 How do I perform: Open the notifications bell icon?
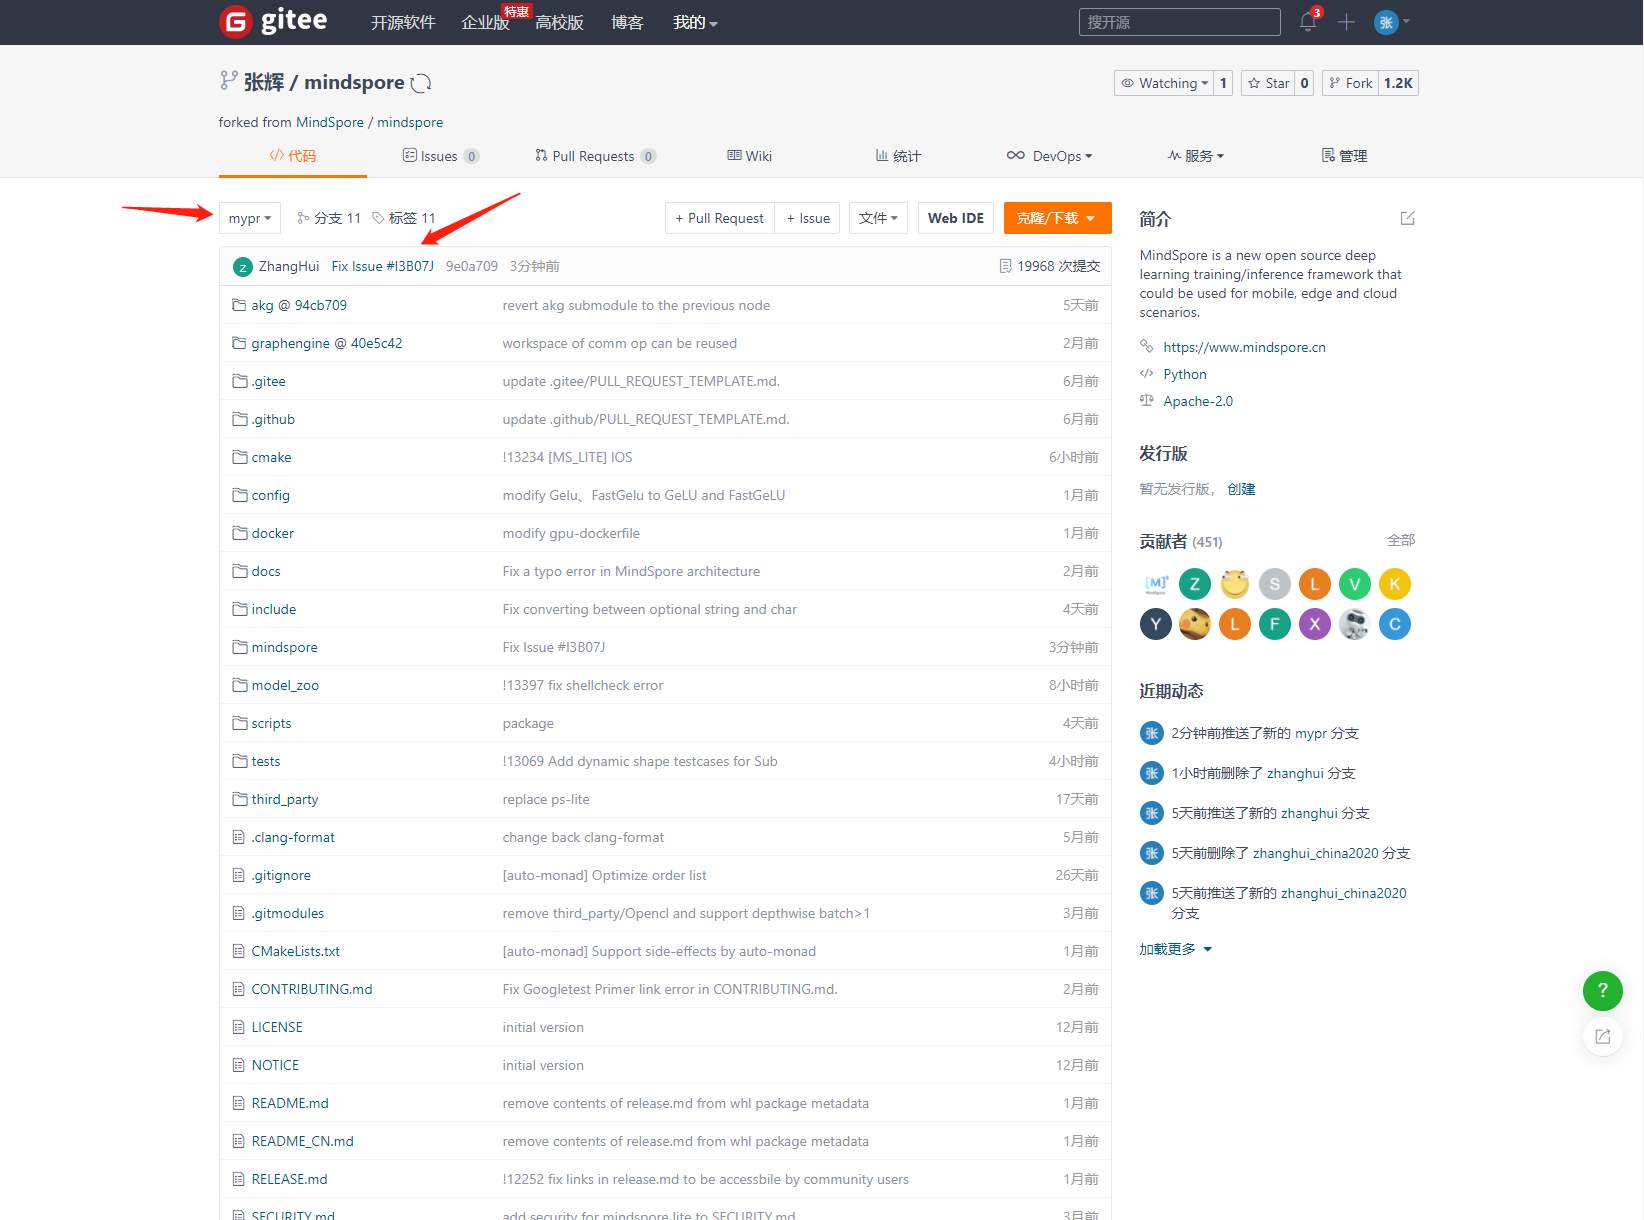(x=1308, y=22)
